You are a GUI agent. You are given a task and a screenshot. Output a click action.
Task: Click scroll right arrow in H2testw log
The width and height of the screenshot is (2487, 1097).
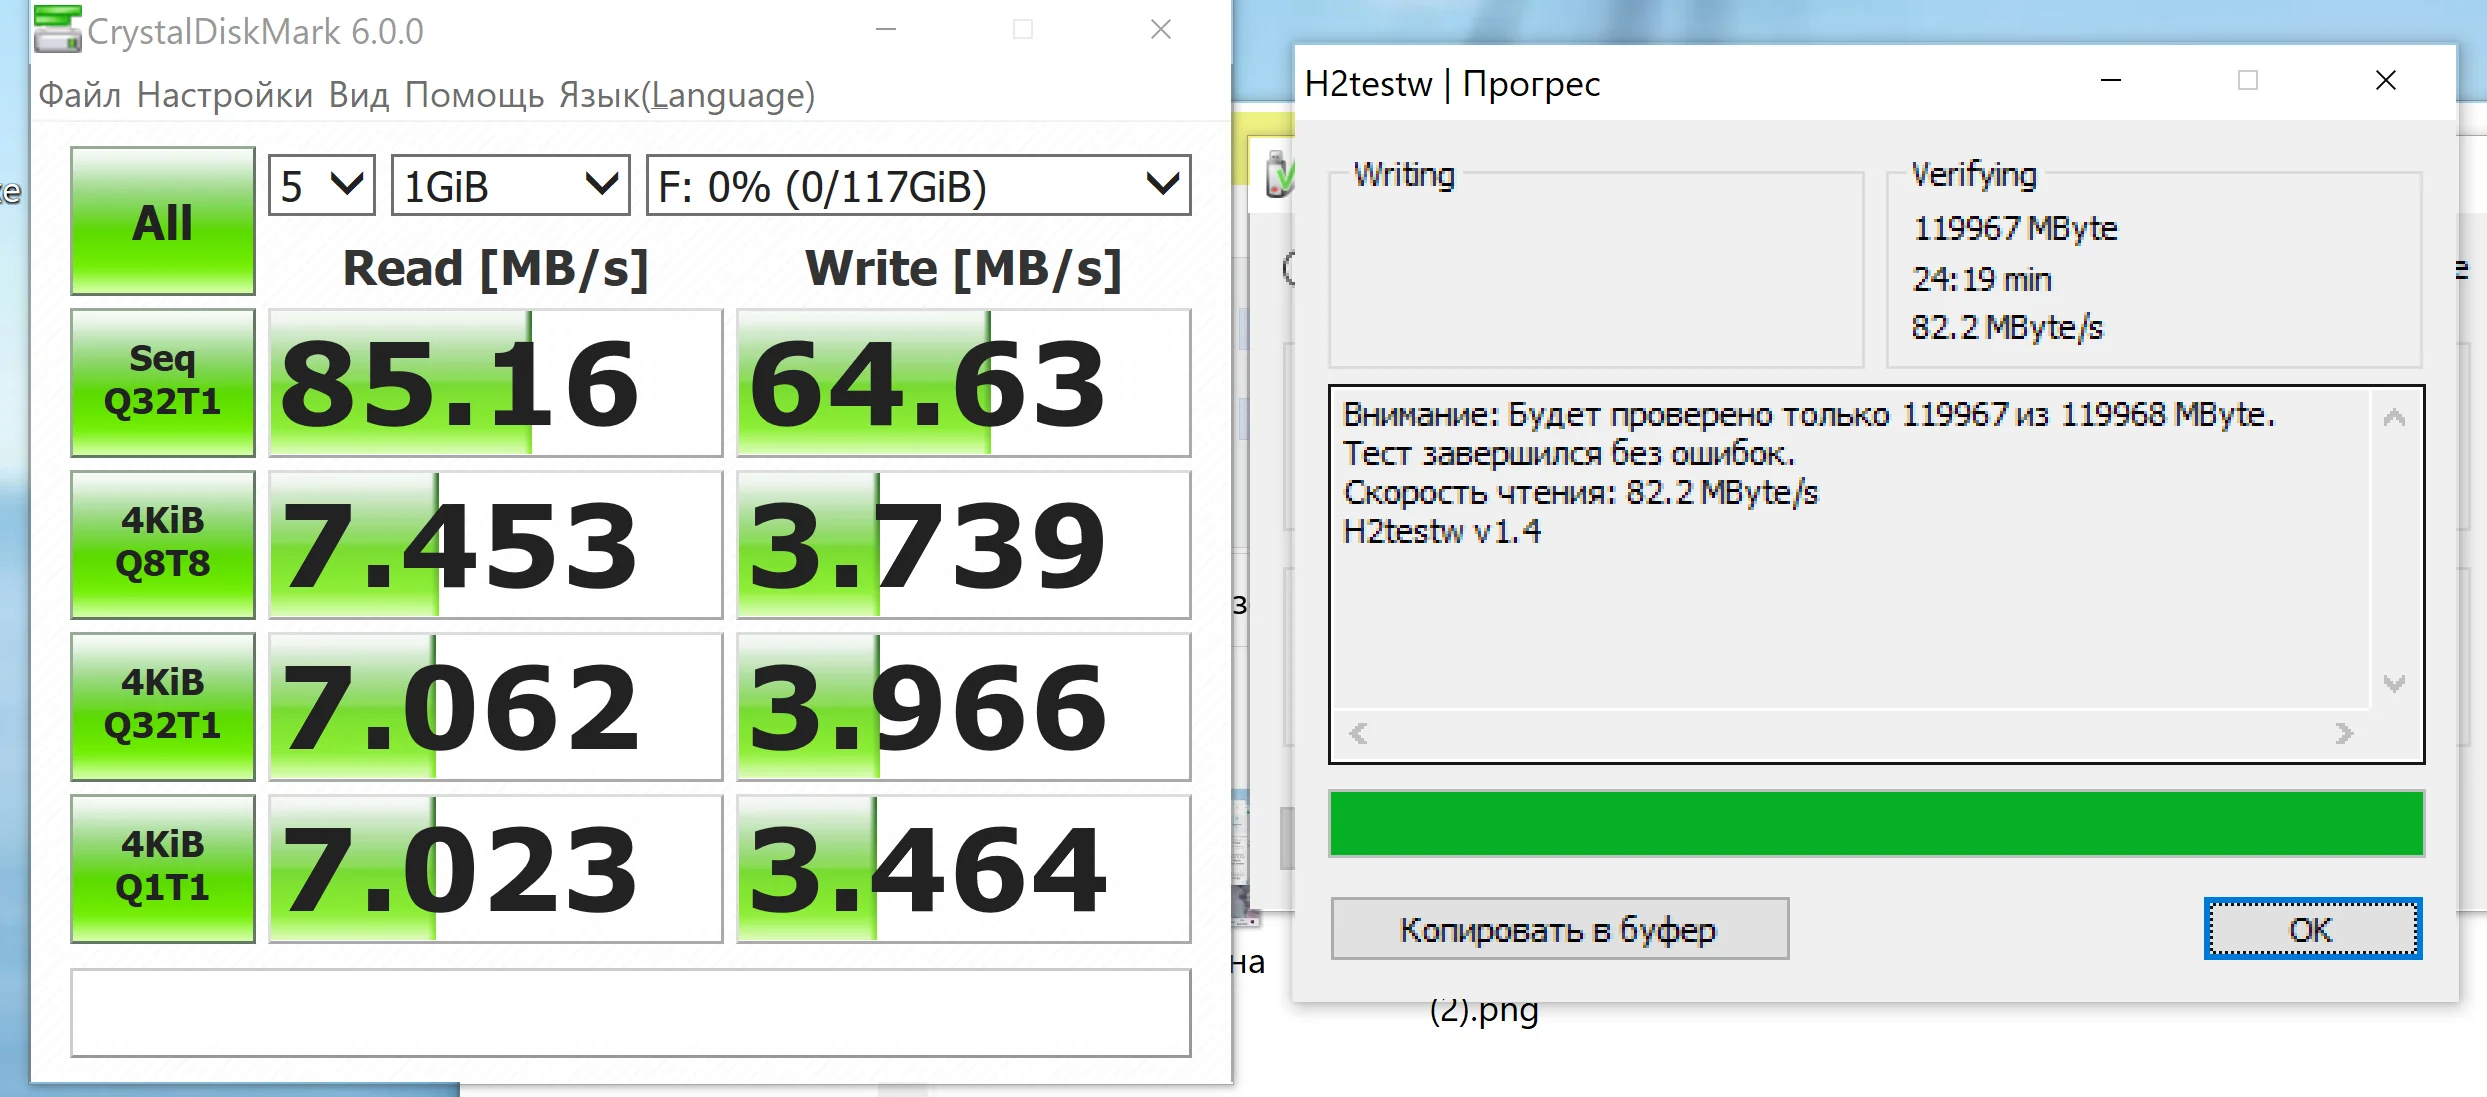click(2344, 734)
